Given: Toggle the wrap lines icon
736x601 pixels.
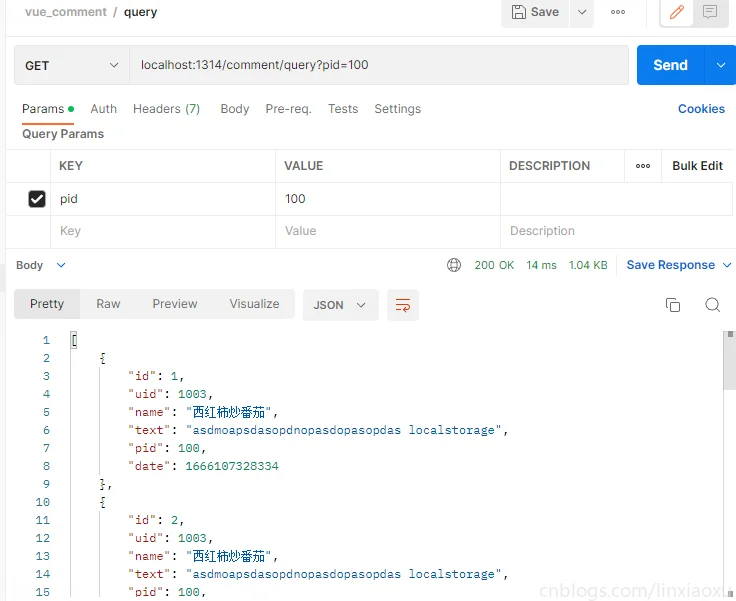Looking at the screenshot, I should (x=403, y=305).
